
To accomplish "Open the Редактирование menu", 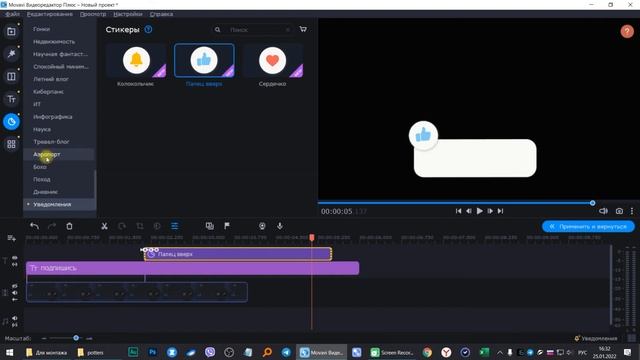I will (50, 14).
